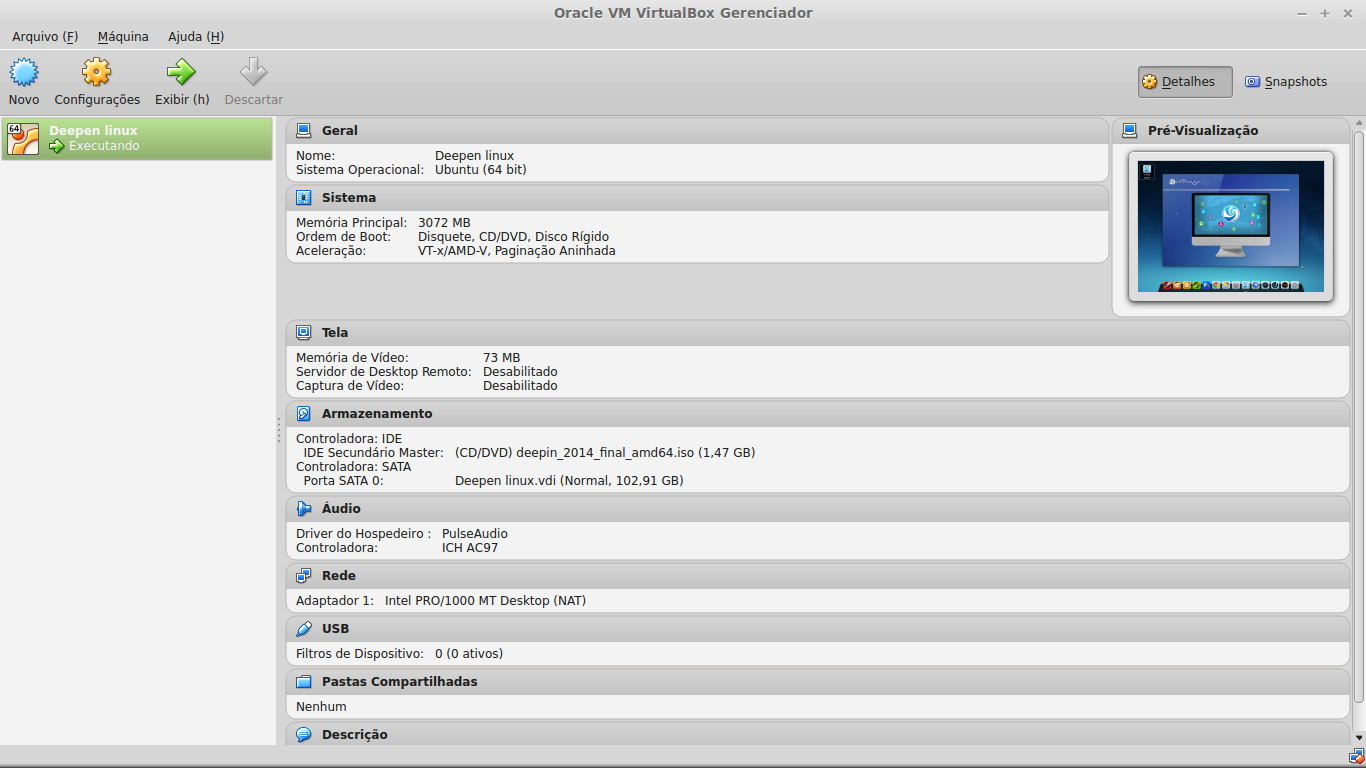Screen dimensions: 1366x768
Task: Click the details pane vertical scrollbar
Action: click(x=1359, y=415)
